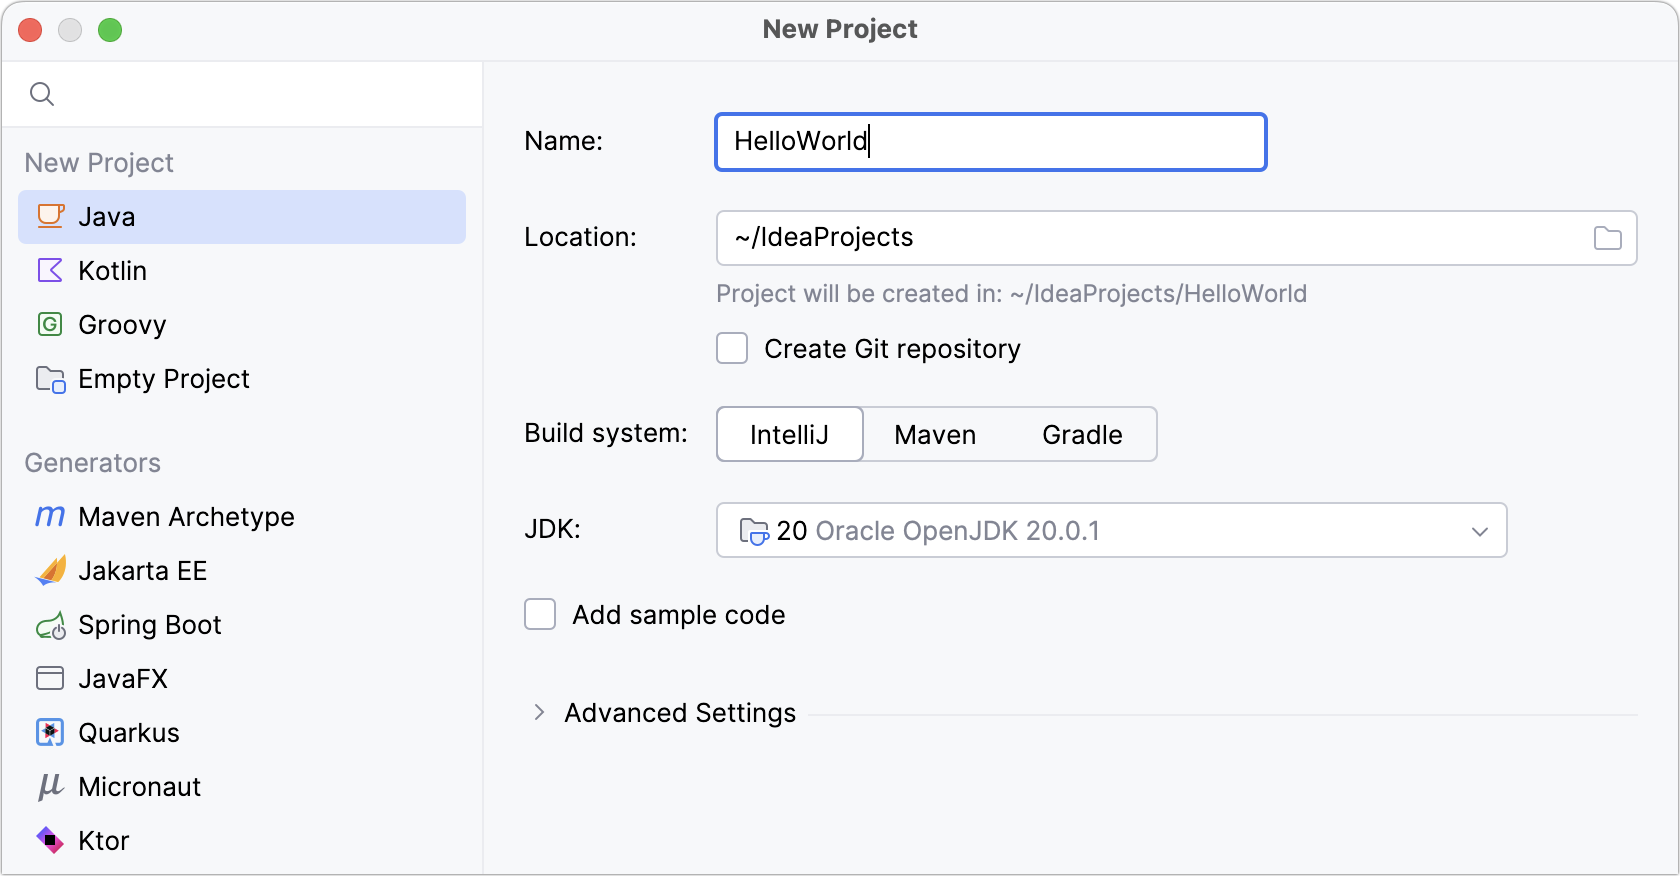Image resolution: width=1680 pixels, height=876 pixels.
Task: Open Maven Archetype generator label
Action: click(x=187, y=516)
